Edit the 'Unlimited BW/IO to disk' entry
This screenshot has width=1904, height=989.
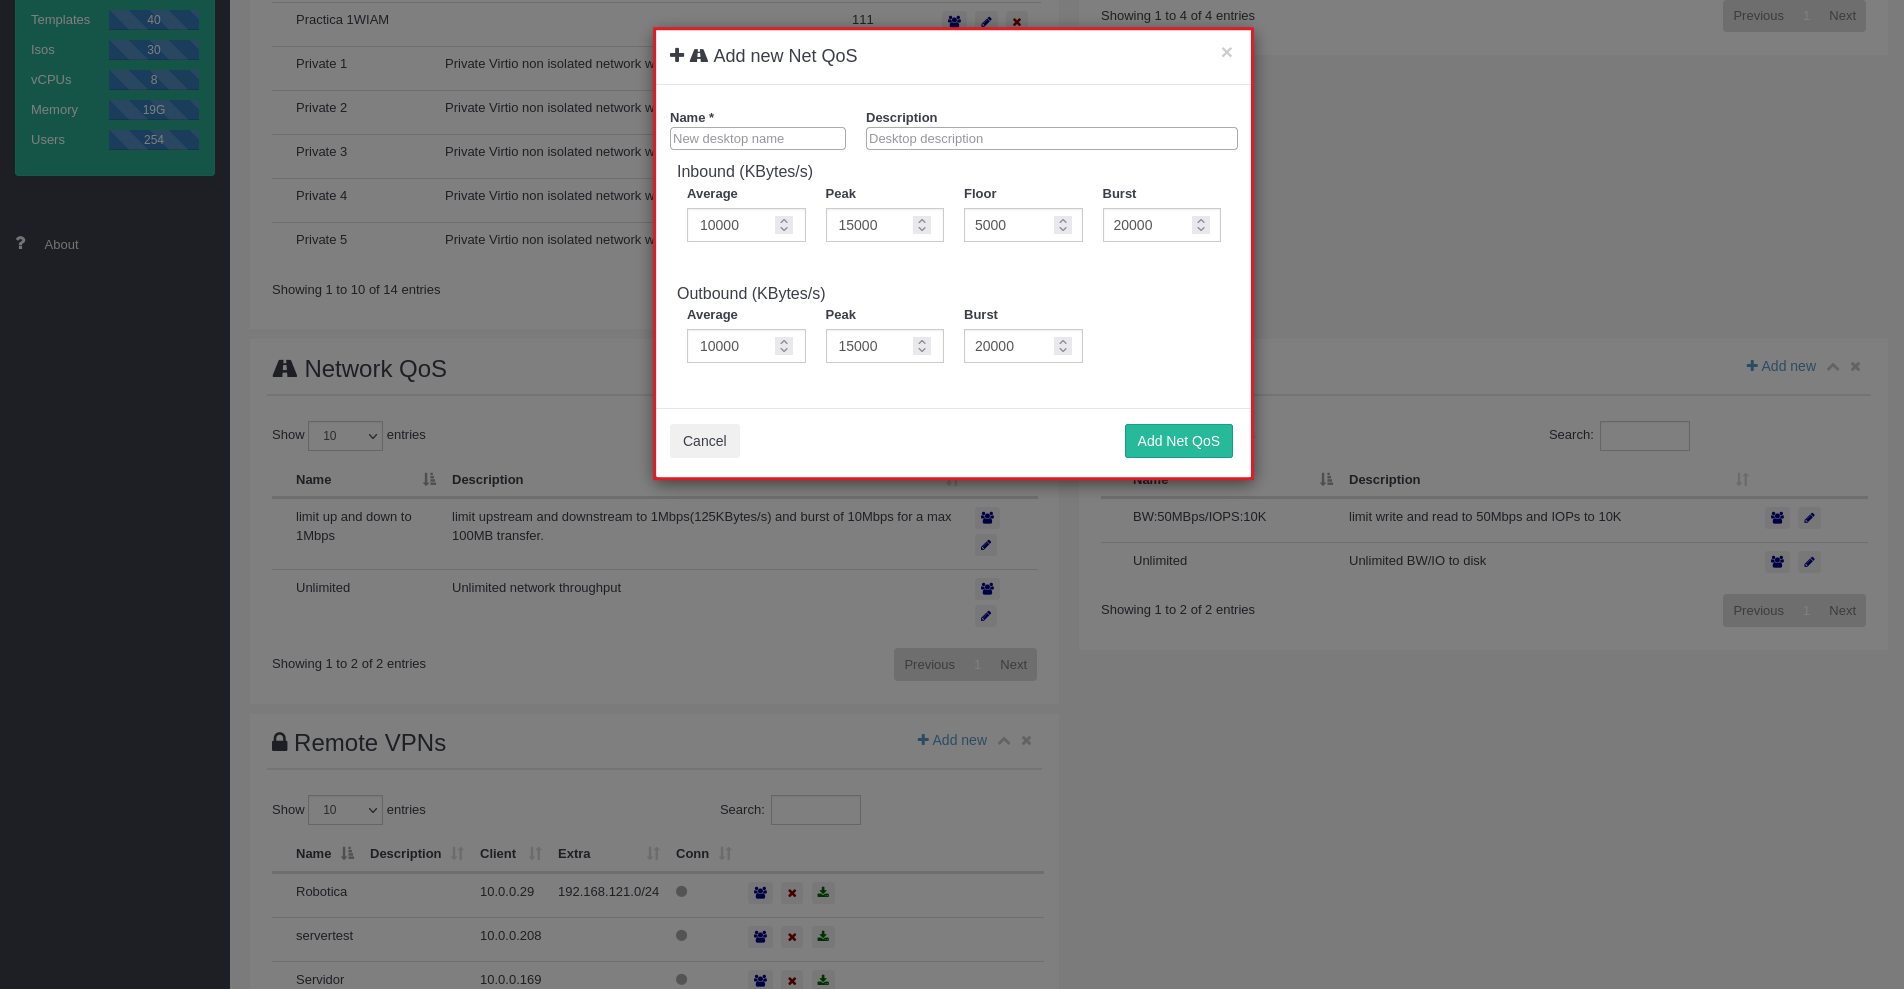1809,562
